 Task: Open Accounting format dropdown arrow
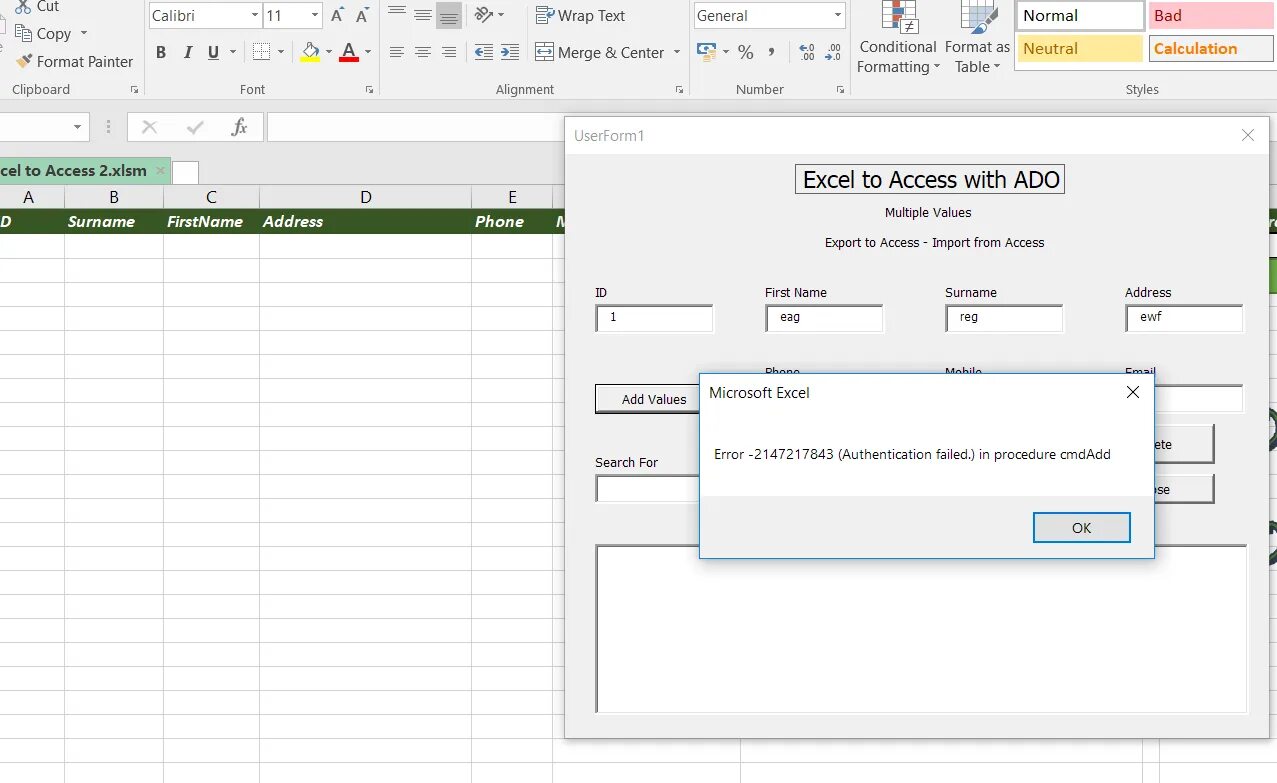pyautogui.click(x=724, y=52)
